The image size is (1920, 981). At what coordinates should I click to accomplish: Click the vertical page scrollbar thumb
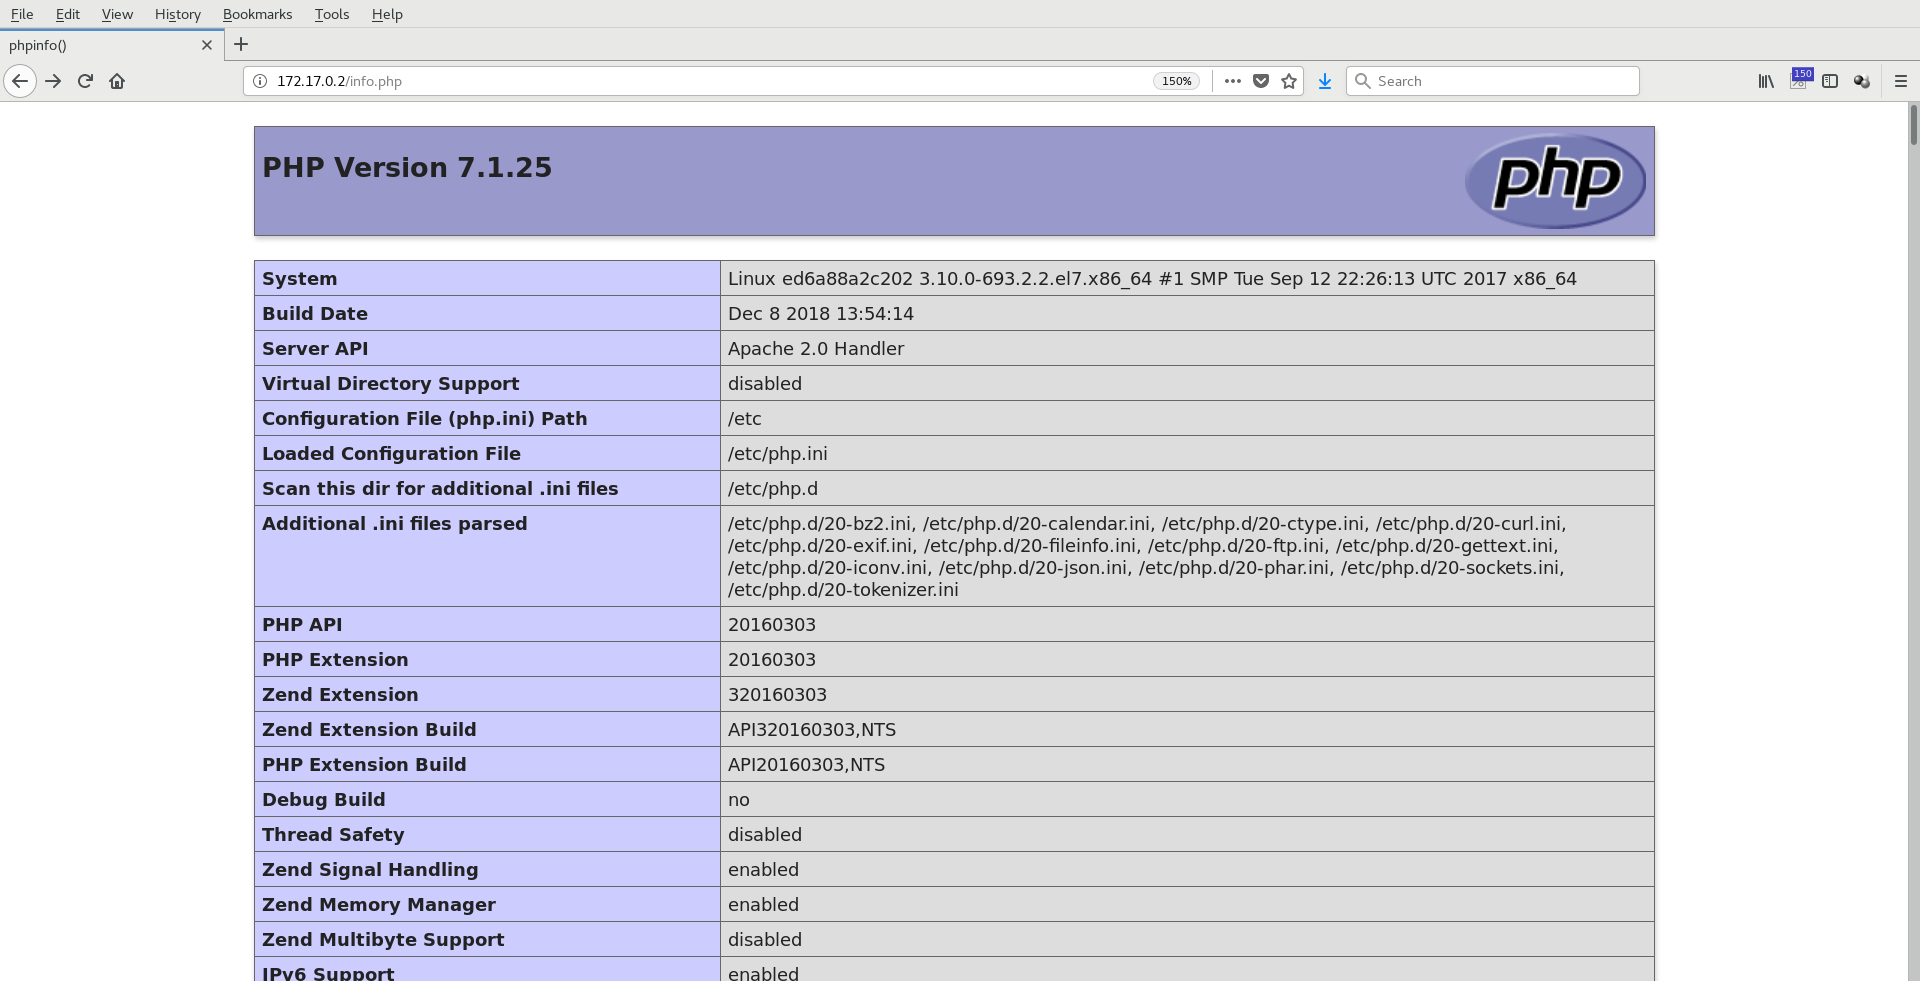click(1913, 125)
